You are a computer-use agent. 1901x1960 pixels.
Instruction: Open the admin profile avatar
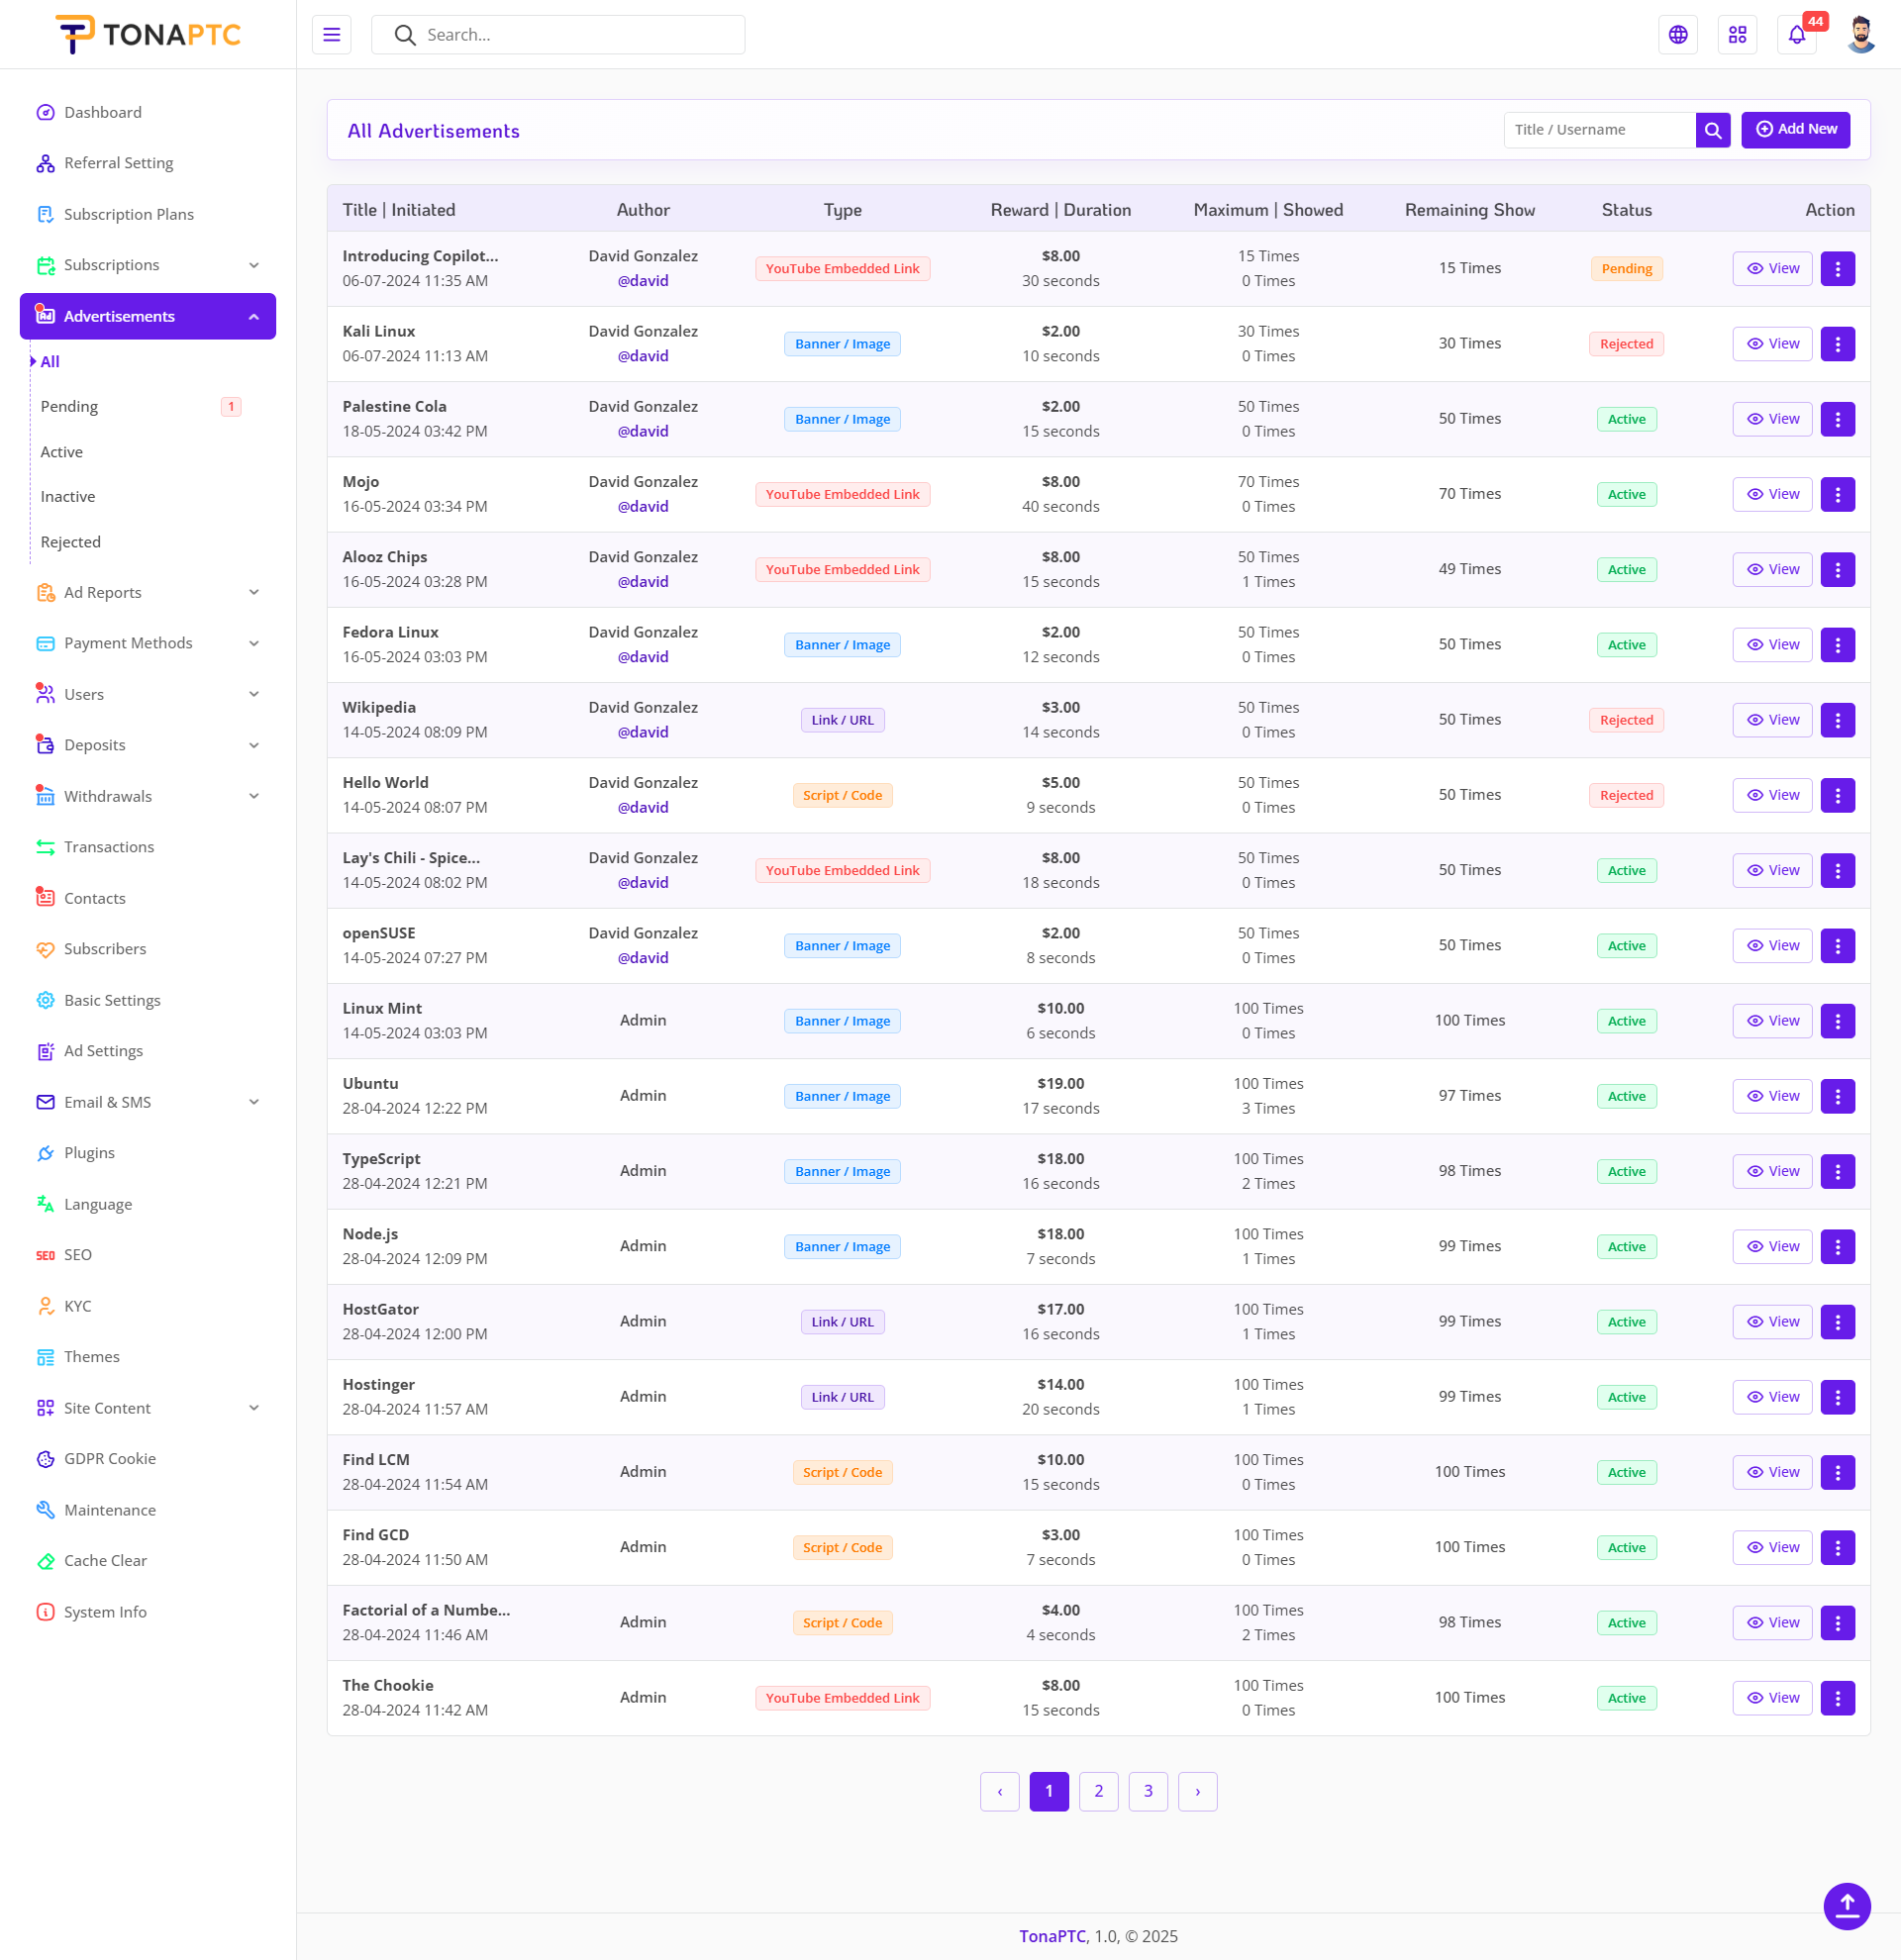click(1860, 35)
